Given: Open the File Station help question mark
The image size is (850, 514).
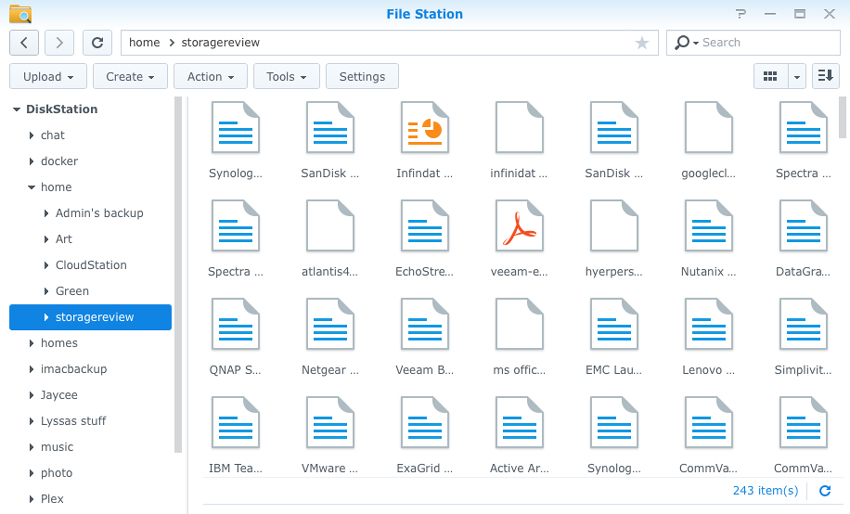Looking at the screenshot, I should [x=741, y=14].
